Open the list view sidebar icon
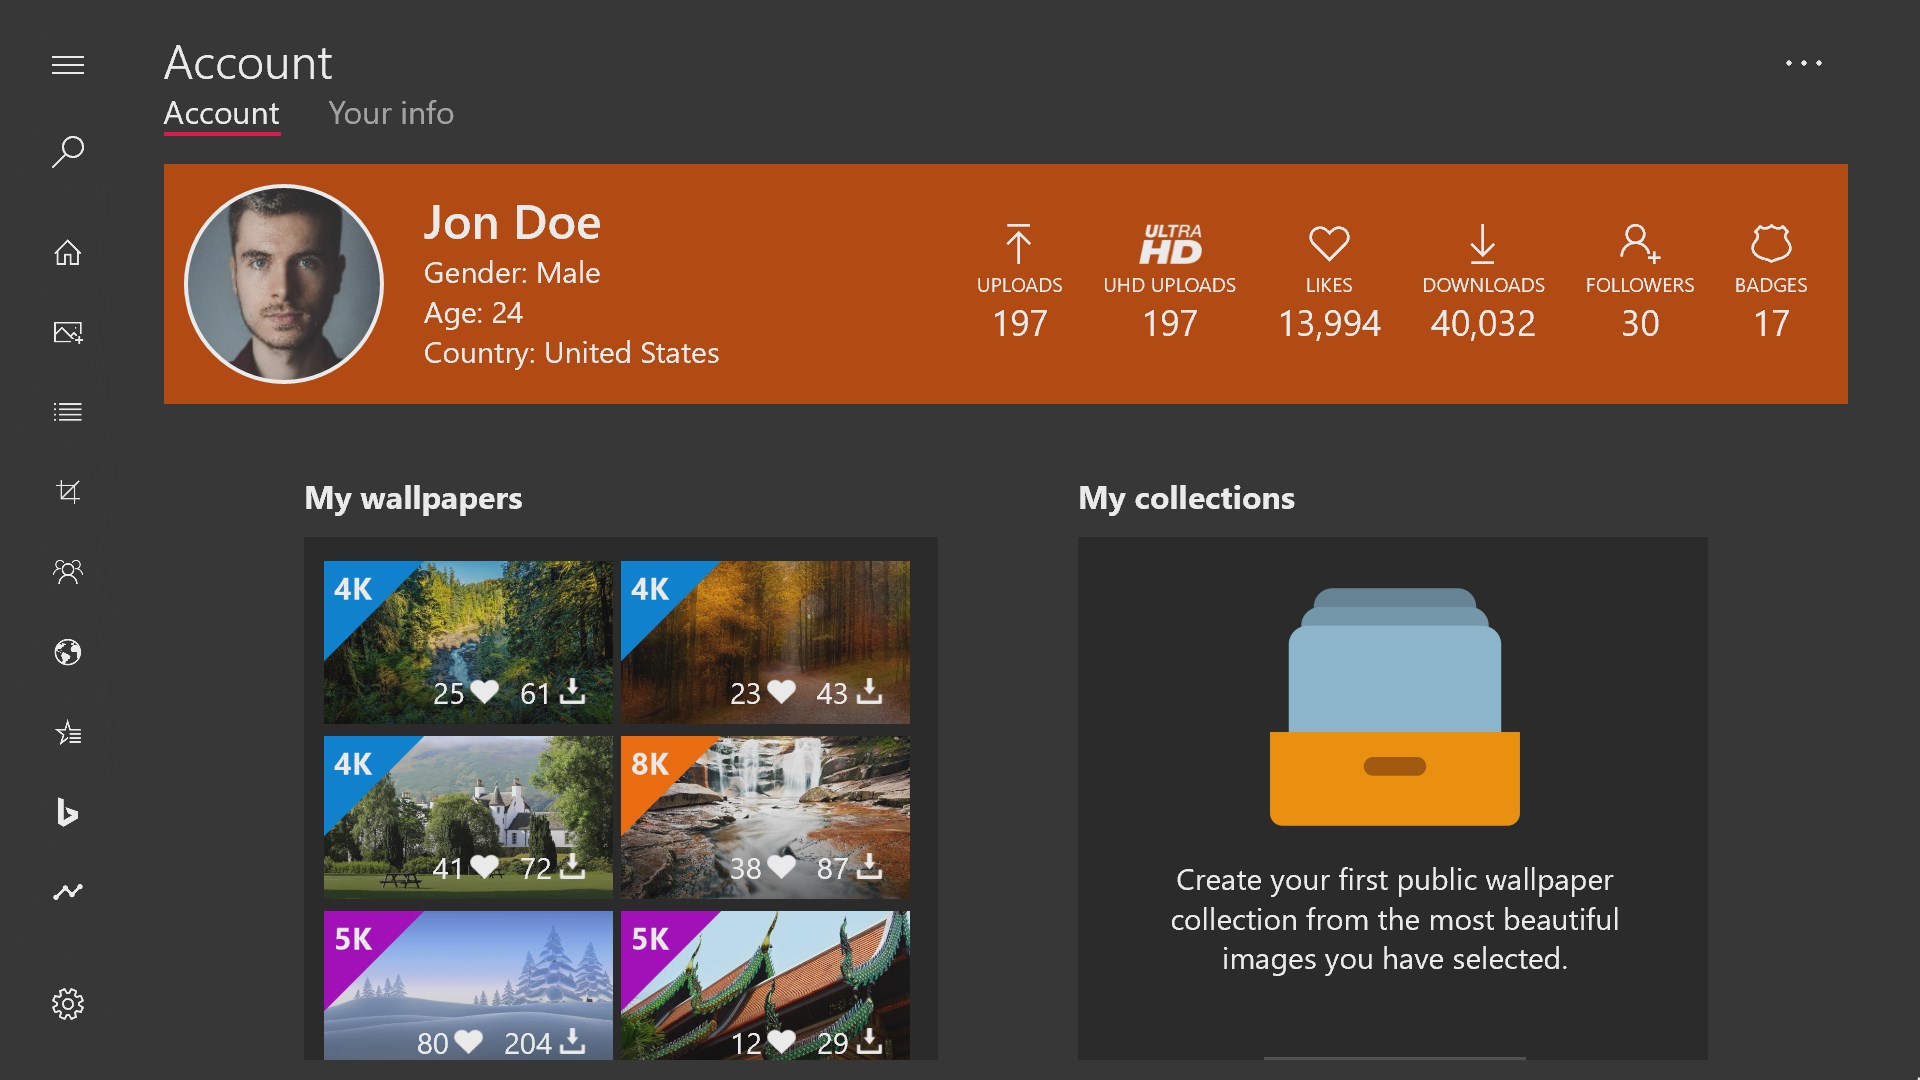This screenshot has height=1080, width=1920. tap(68, 412)
